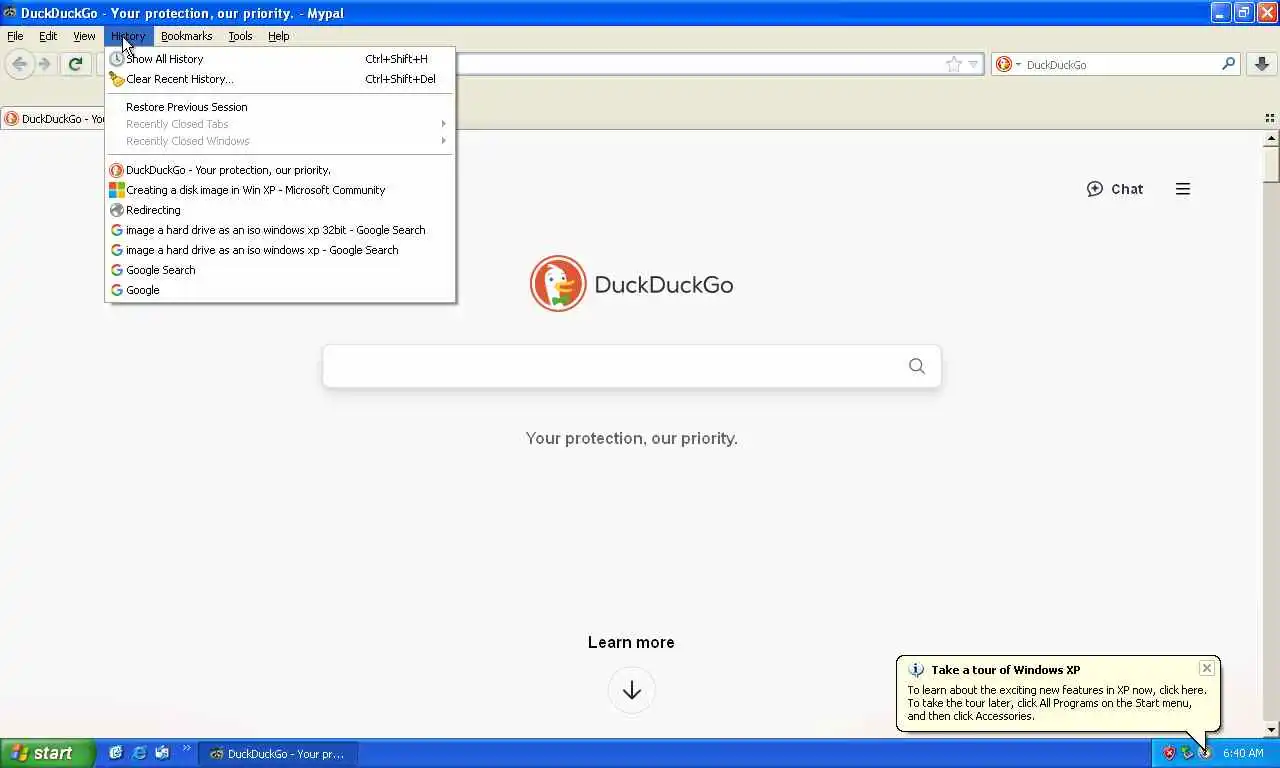Open the URL history dropdown arrow next to the star
The image size is (1280, 768).
click(973, 65)
